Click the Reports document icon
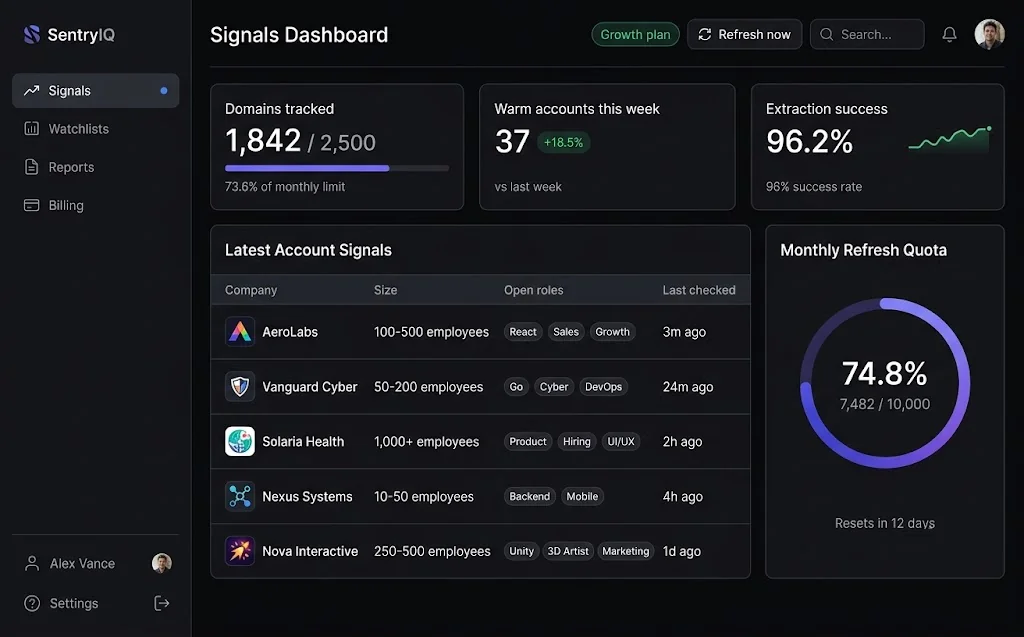Screen dimensions: 1024x637 (31, 167)
